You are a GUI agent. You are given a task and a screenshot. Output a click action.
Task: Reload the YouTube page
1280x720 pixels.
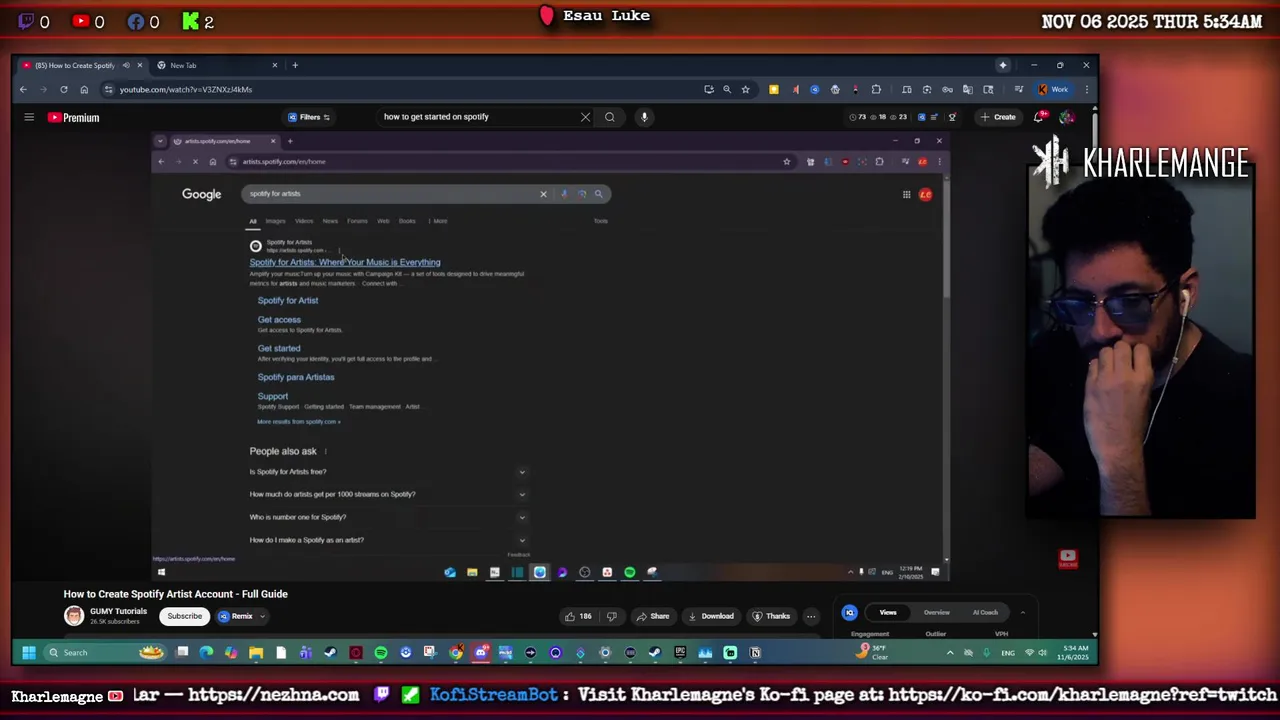64,89
